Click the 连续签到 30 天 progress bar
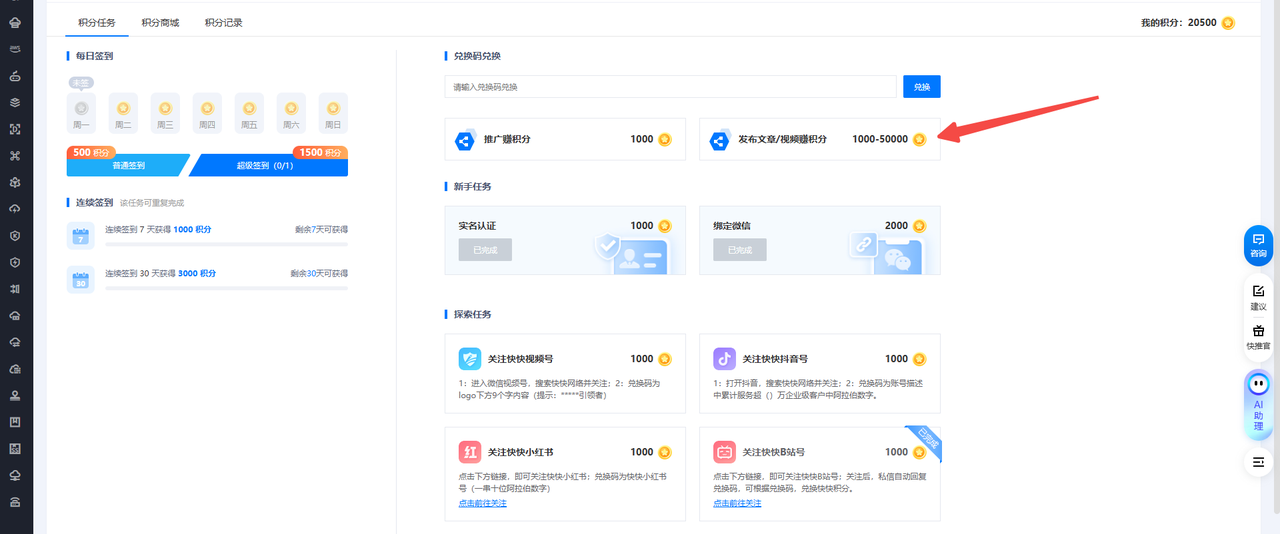This screenshot has width=1280, height=534. tap(226, 288)
